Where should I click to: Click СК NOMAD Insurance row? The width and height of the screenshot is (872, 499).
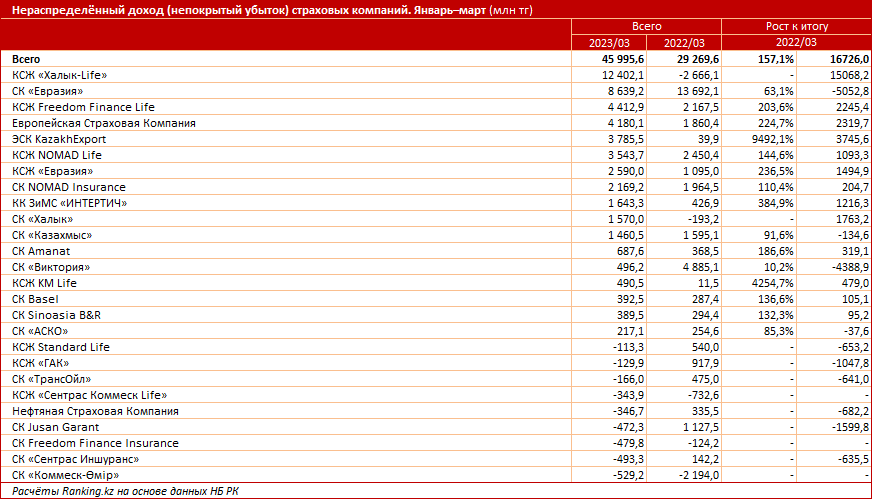(436, 187)
